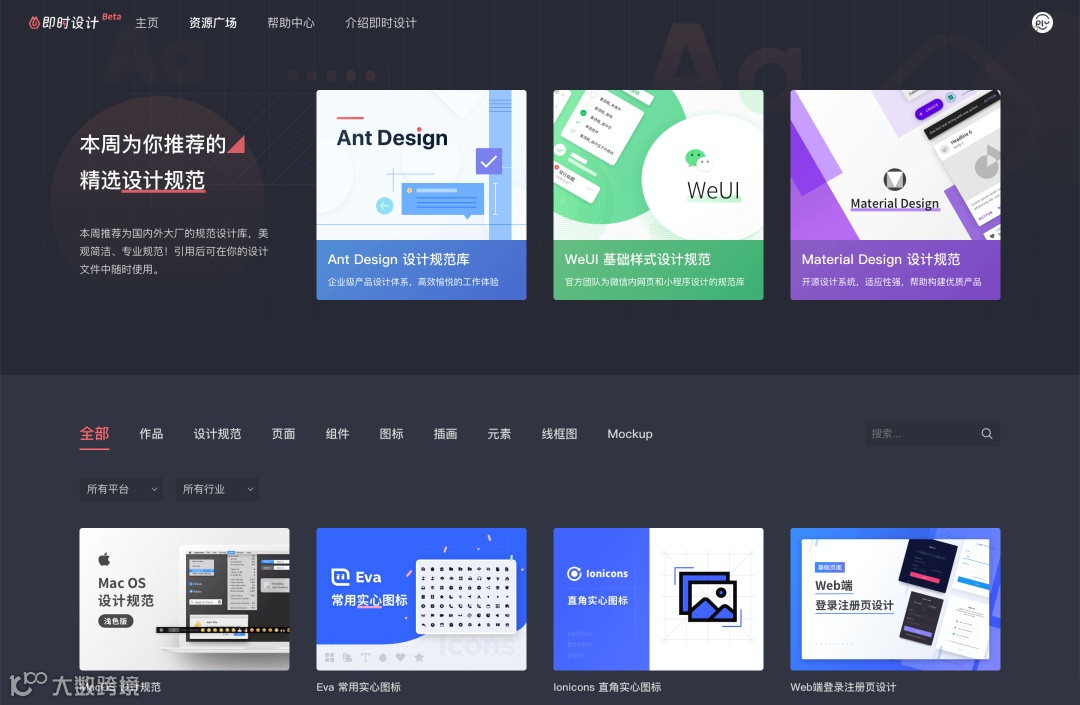This screenshot has height=705, width=1080.
Task: Open the 资源广场 nav item
Action: (x=213, y=23)
